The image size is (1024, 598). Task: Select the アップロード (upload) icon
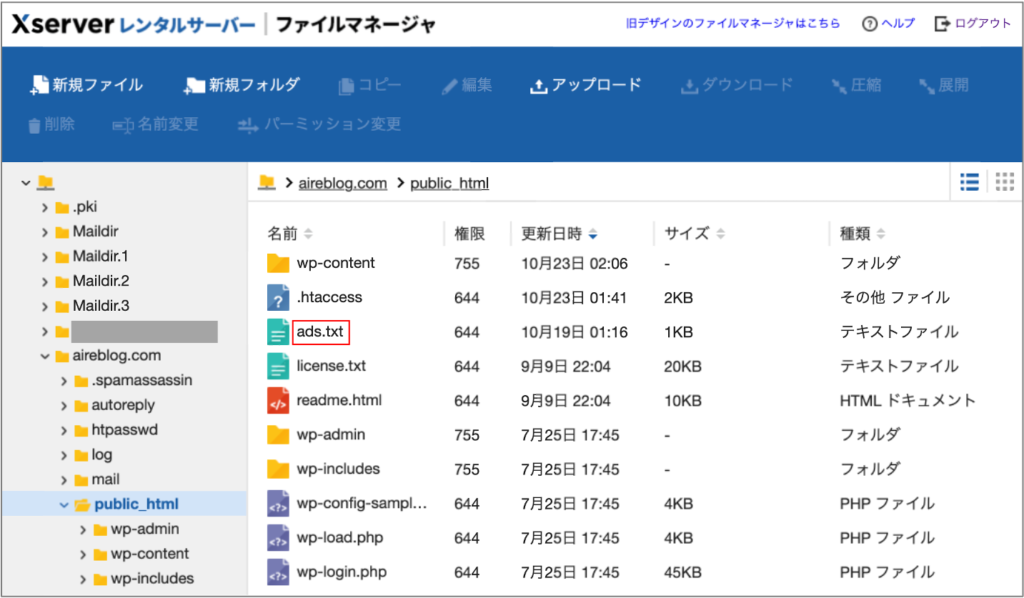[539, 85]
